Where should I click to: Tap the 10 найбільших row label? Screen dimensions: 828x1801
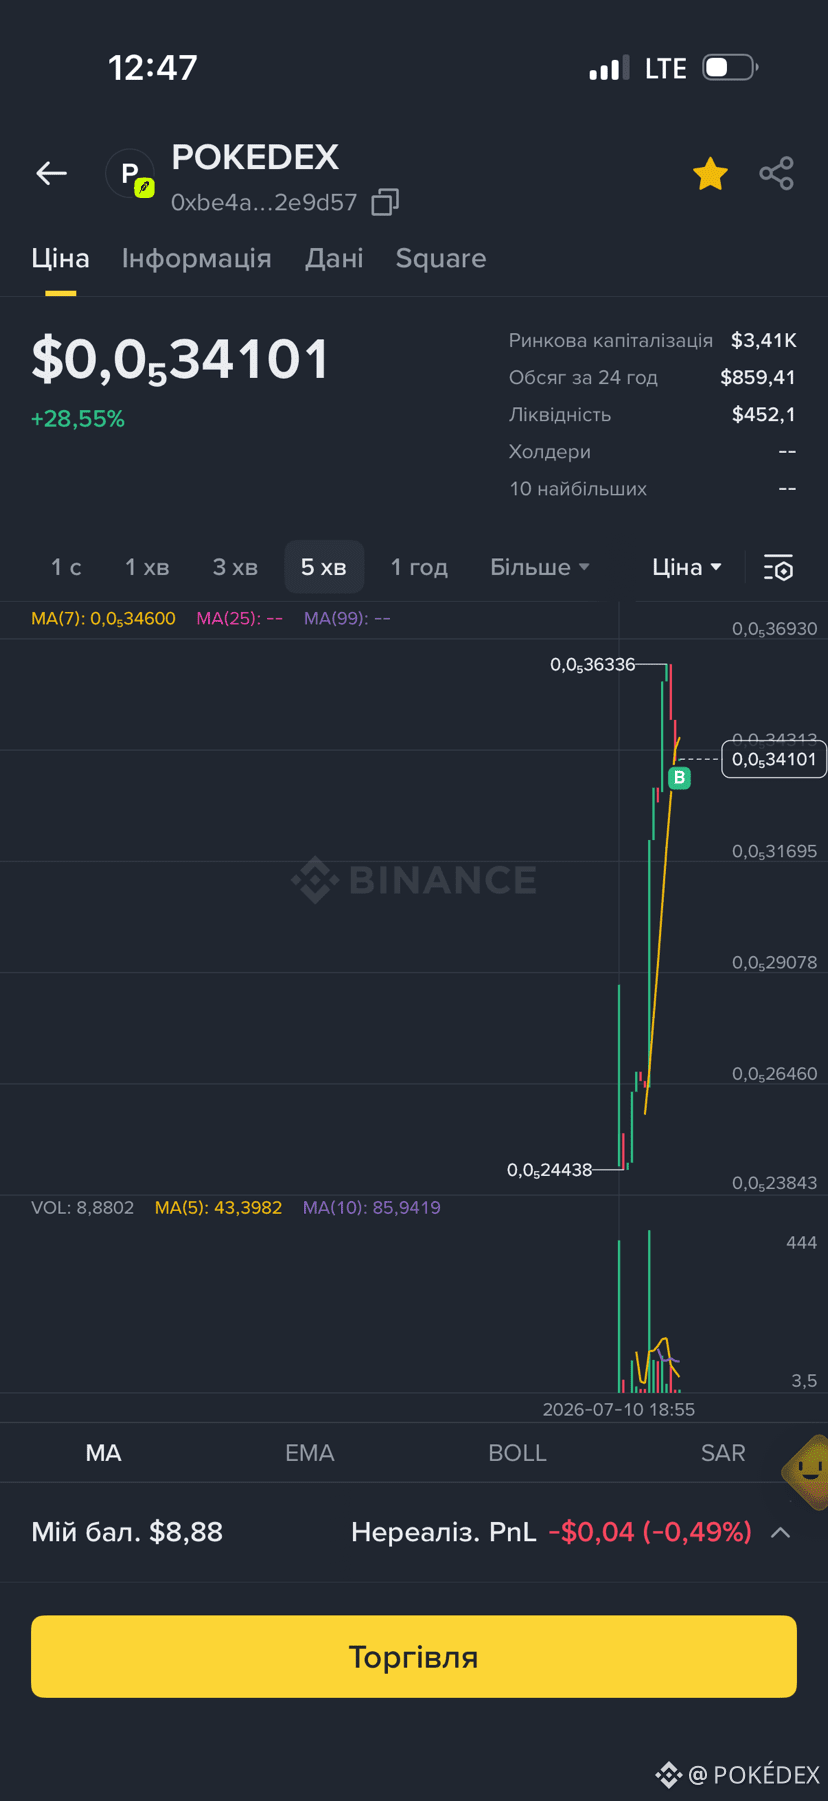coord(578,489)
